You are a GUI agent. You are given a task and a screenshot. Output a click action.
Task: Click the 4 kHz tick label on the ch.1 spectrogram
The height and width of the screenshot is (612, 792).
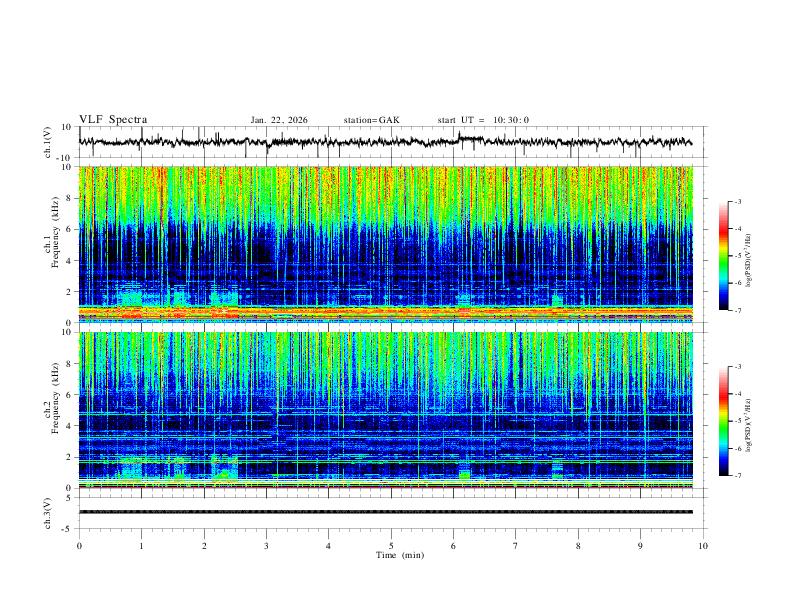coord(69,261)
